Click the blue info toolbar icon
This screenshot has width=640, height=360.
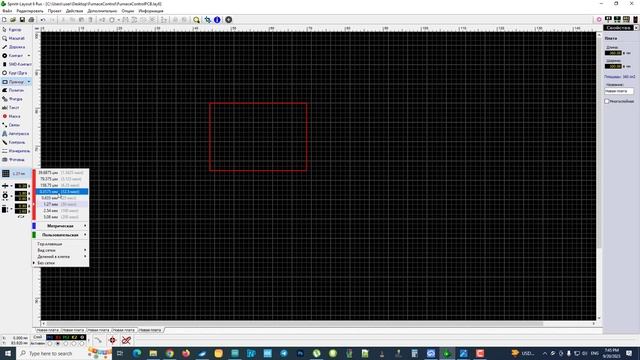pos(217,20)
